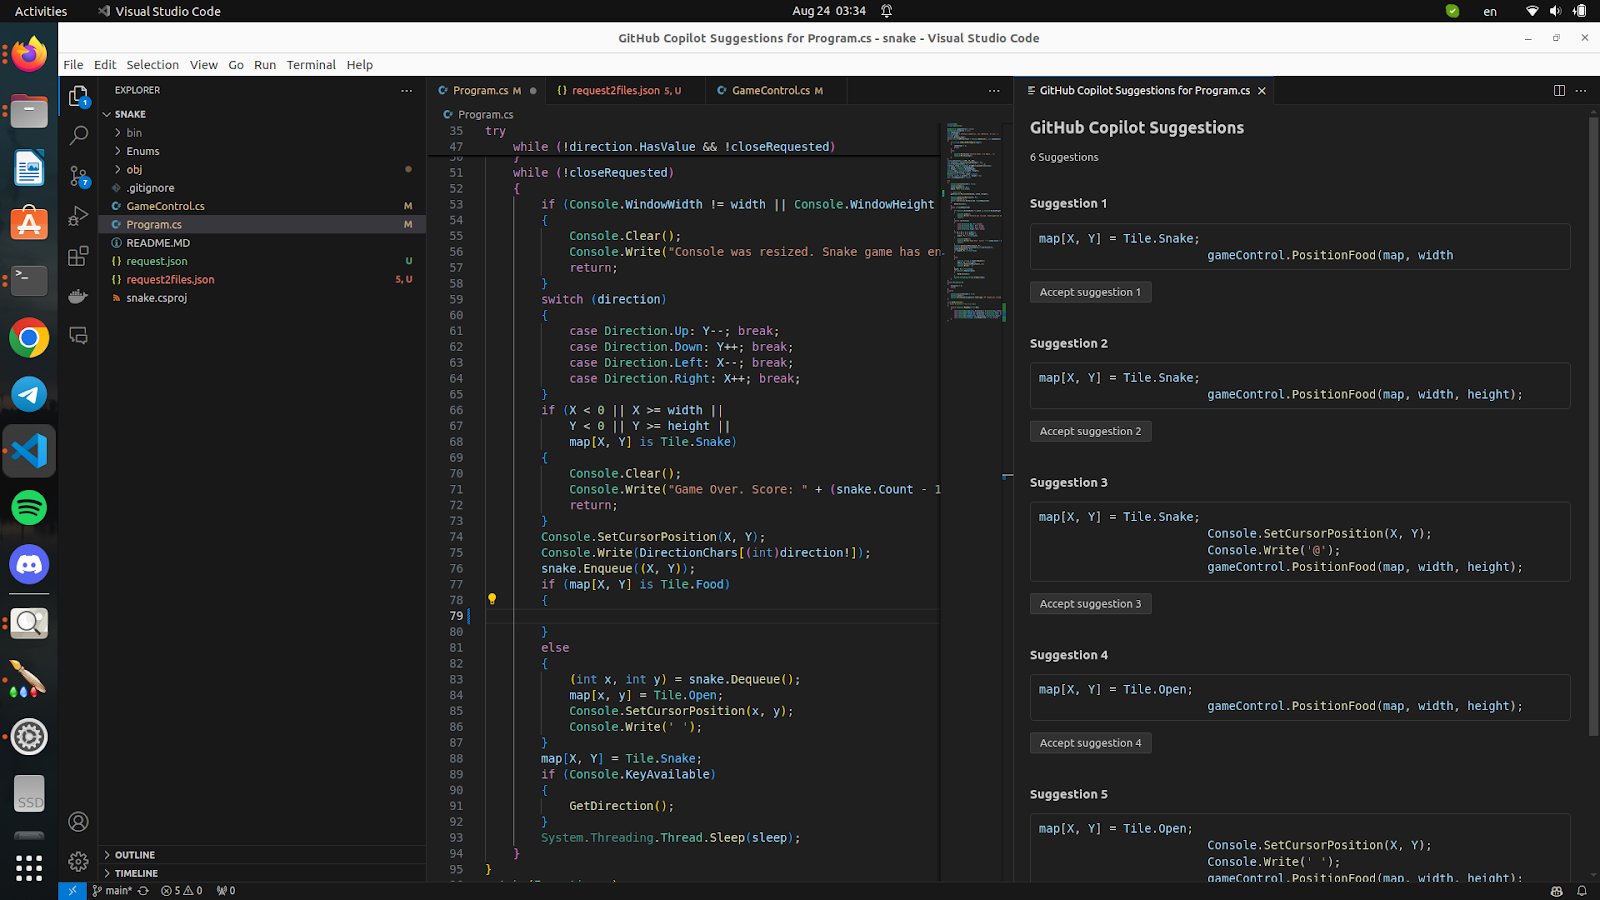Open the Docker view in activity bar
This screenshot has width=1600, height=900.
(78, 296)
